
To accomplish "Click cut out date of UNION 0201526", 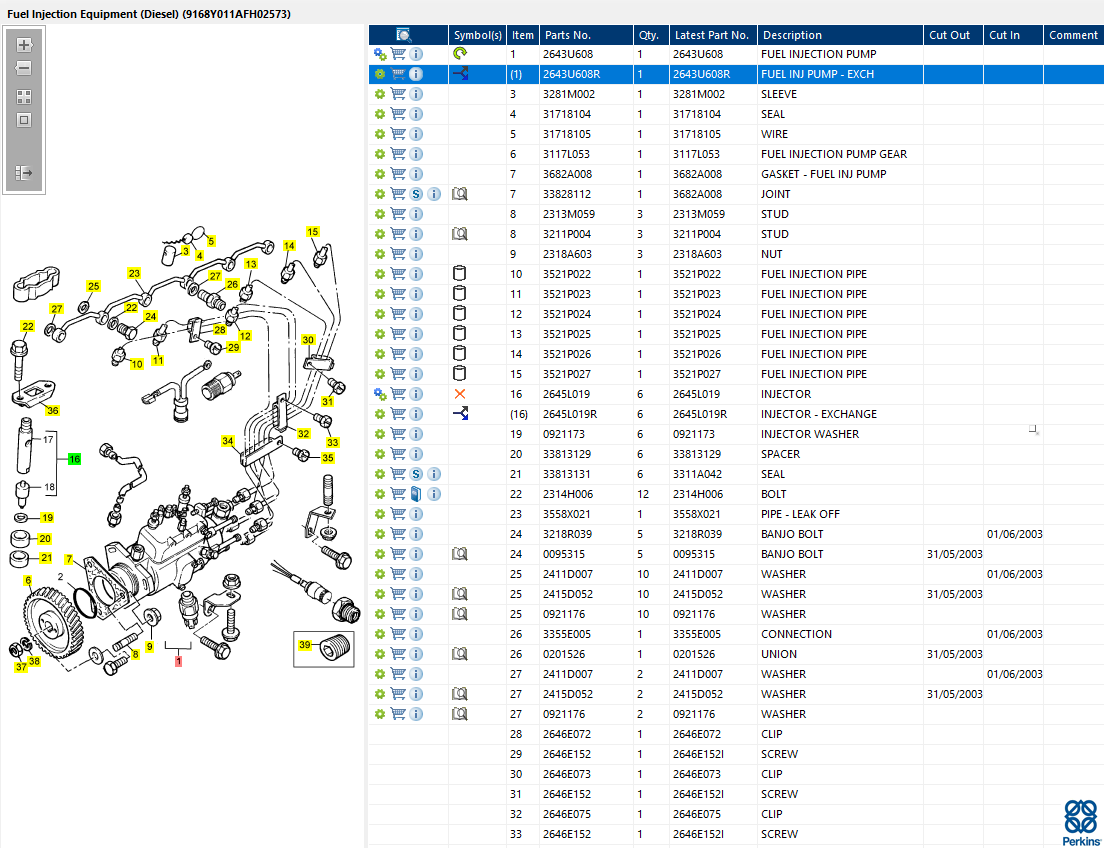I will click(x=954, y=654).
